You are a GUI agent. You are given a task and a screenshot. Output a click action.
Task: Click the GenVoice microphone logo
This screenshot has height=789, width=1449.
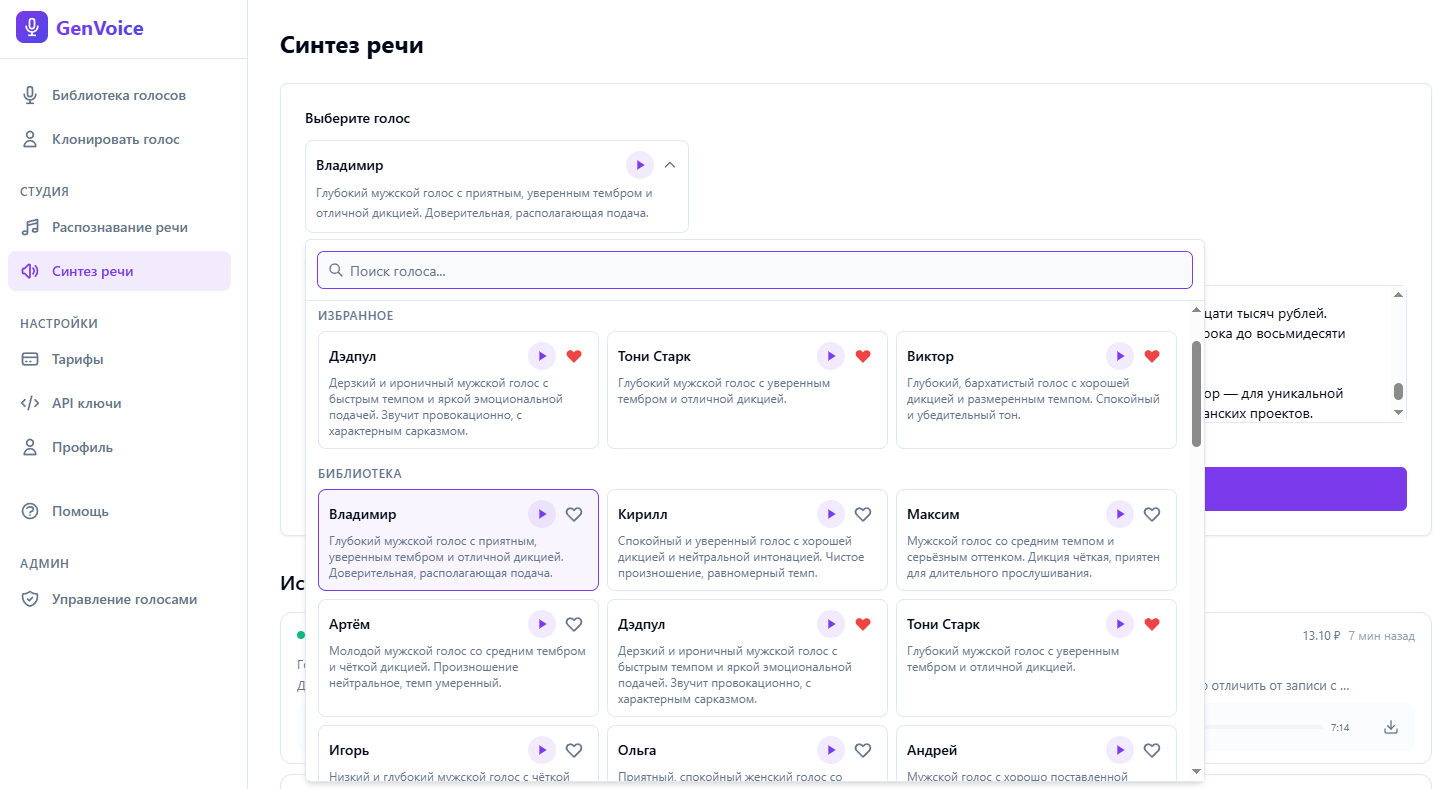[32, 28]
